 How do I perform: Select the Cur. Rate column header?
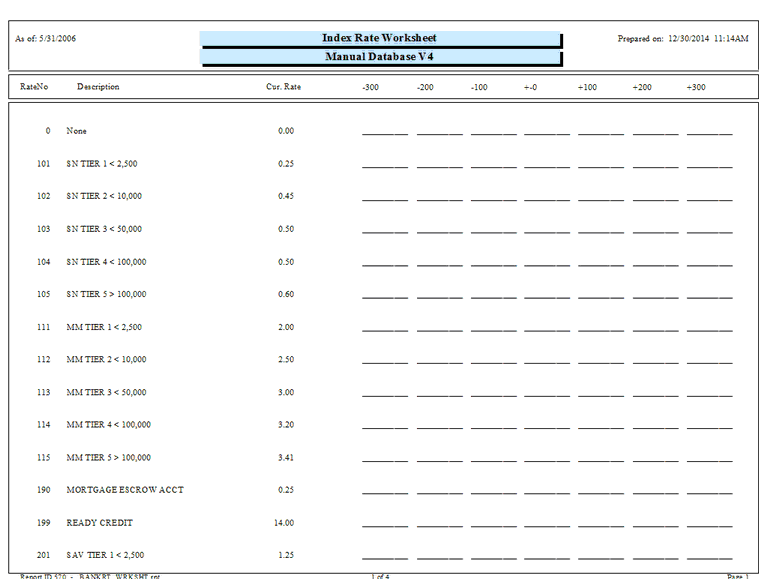(x=283, y=87)
